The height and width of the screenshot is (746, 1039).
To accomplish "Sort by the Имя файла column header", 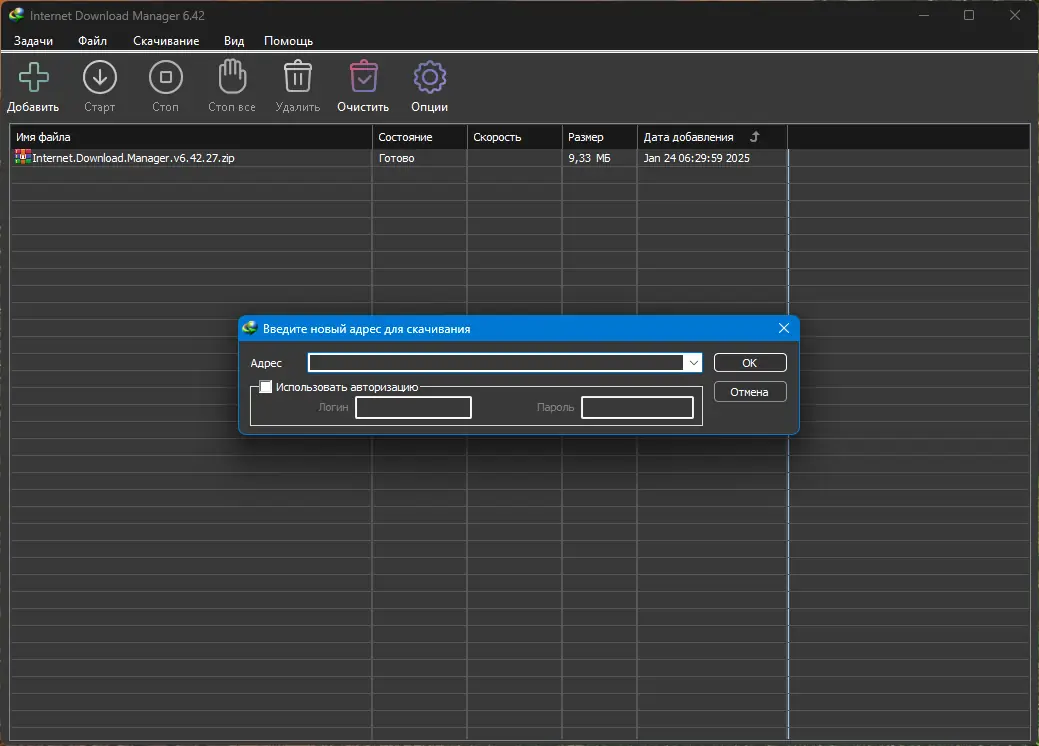I will point(191,136).
